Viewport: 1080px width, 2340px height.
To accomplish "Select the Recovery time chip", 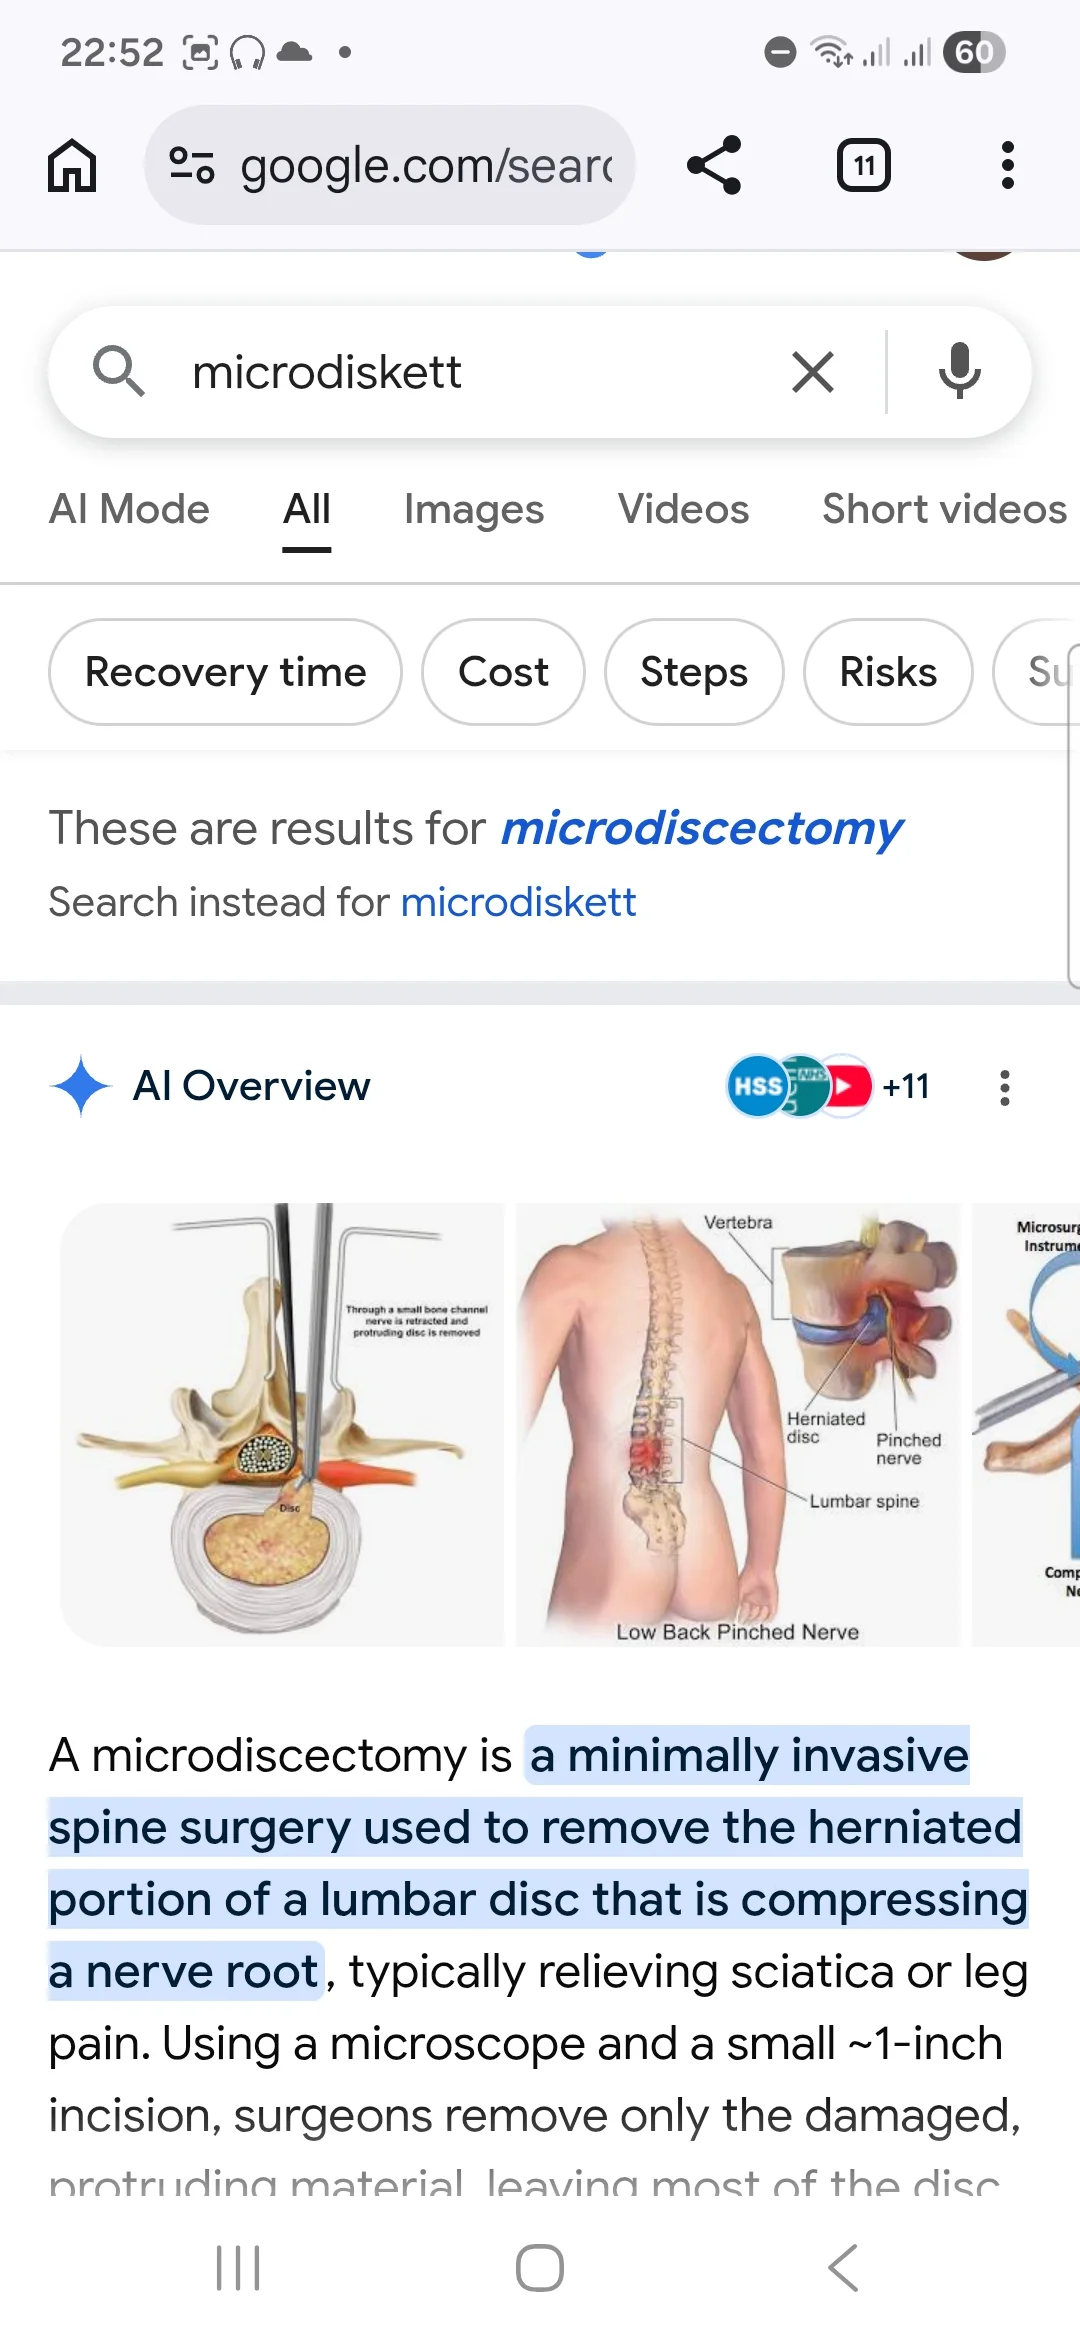I will pos(226,672).
